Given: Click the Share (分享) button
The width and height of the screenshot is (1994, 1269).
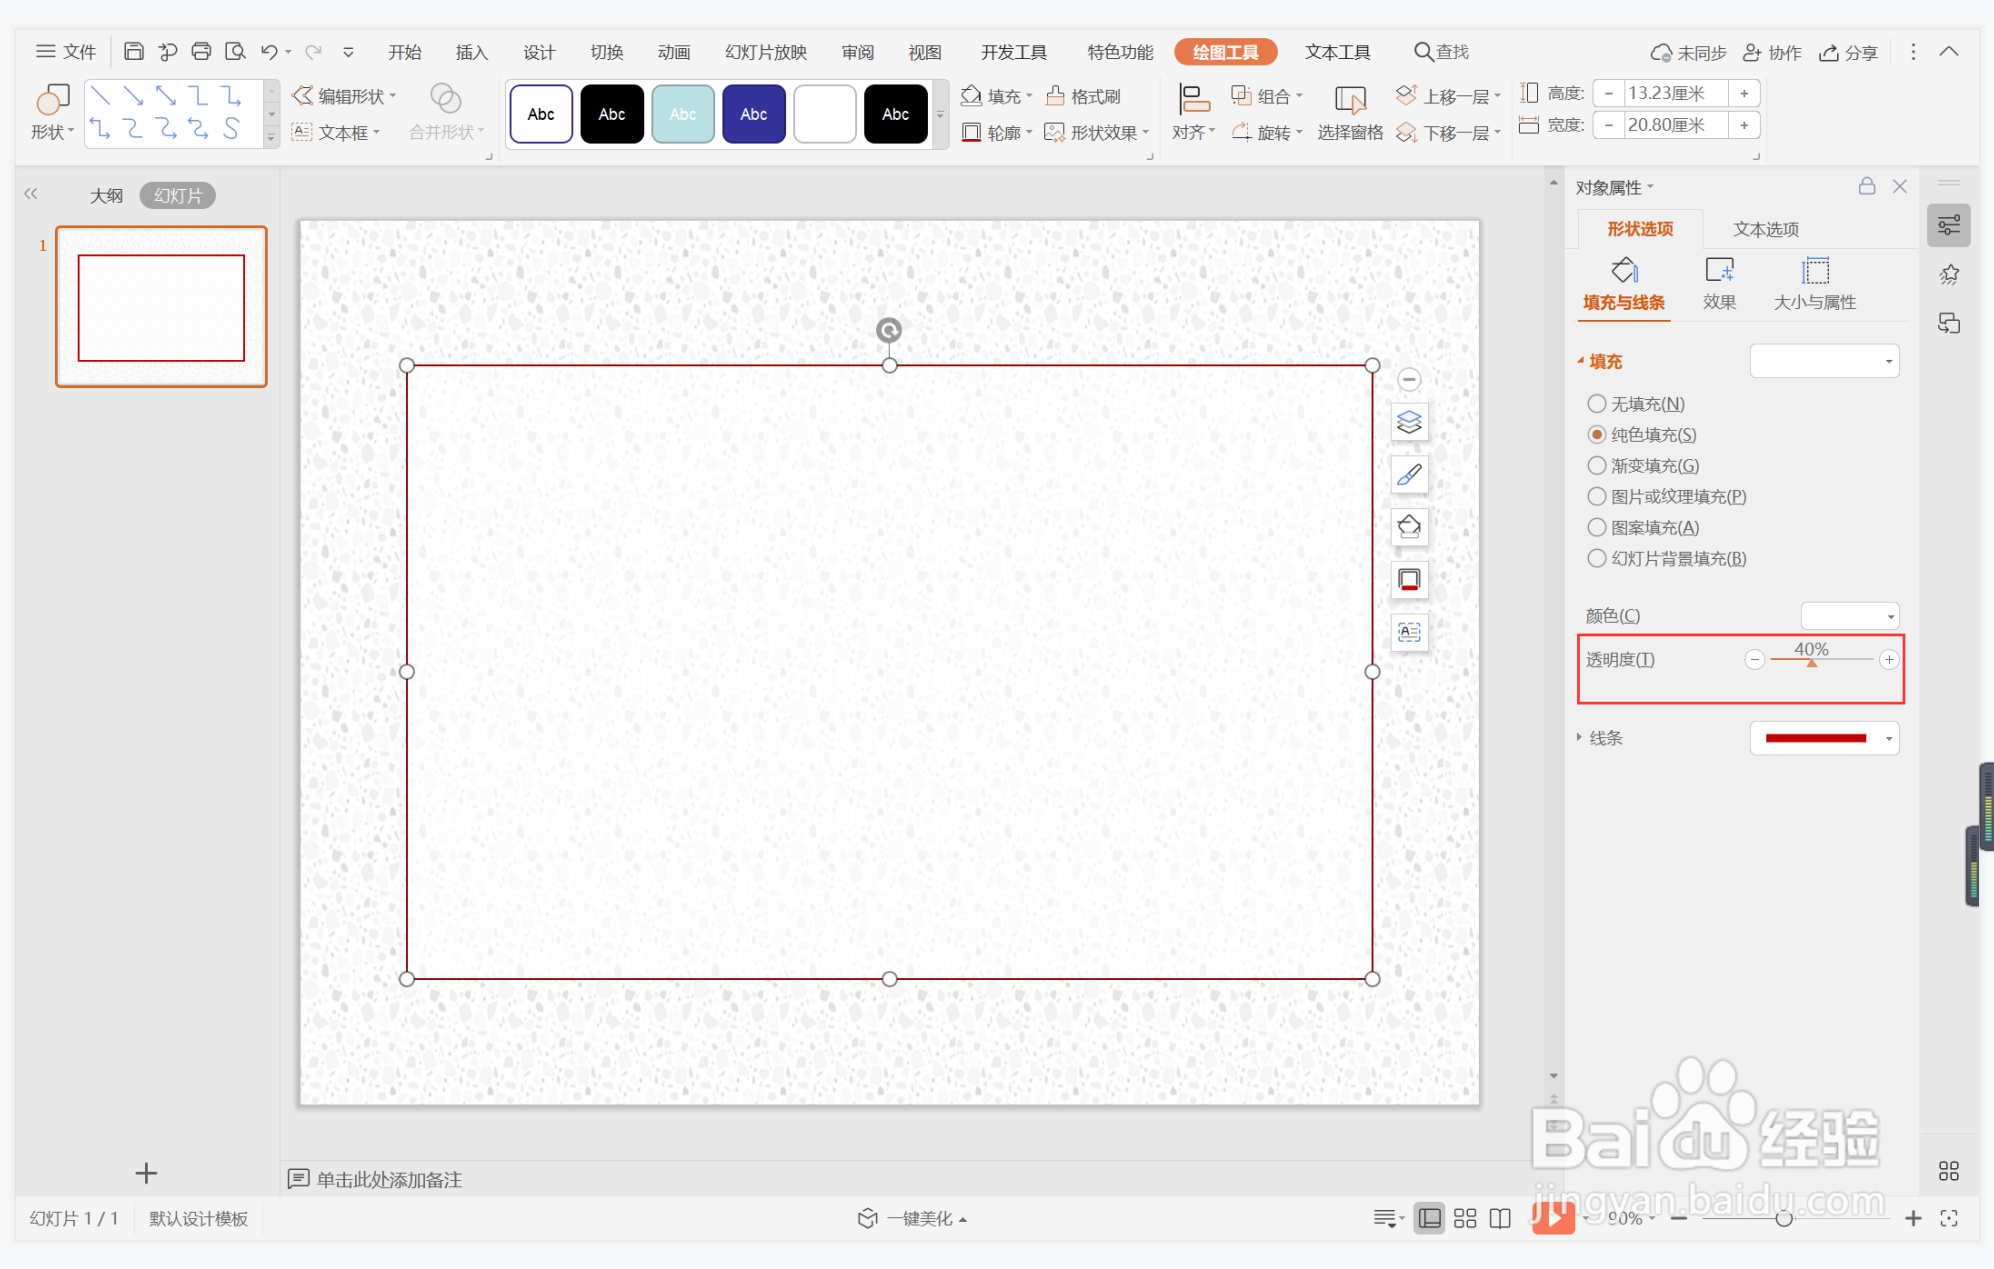Looking at the screenshot, I should tap(1848, 52).
